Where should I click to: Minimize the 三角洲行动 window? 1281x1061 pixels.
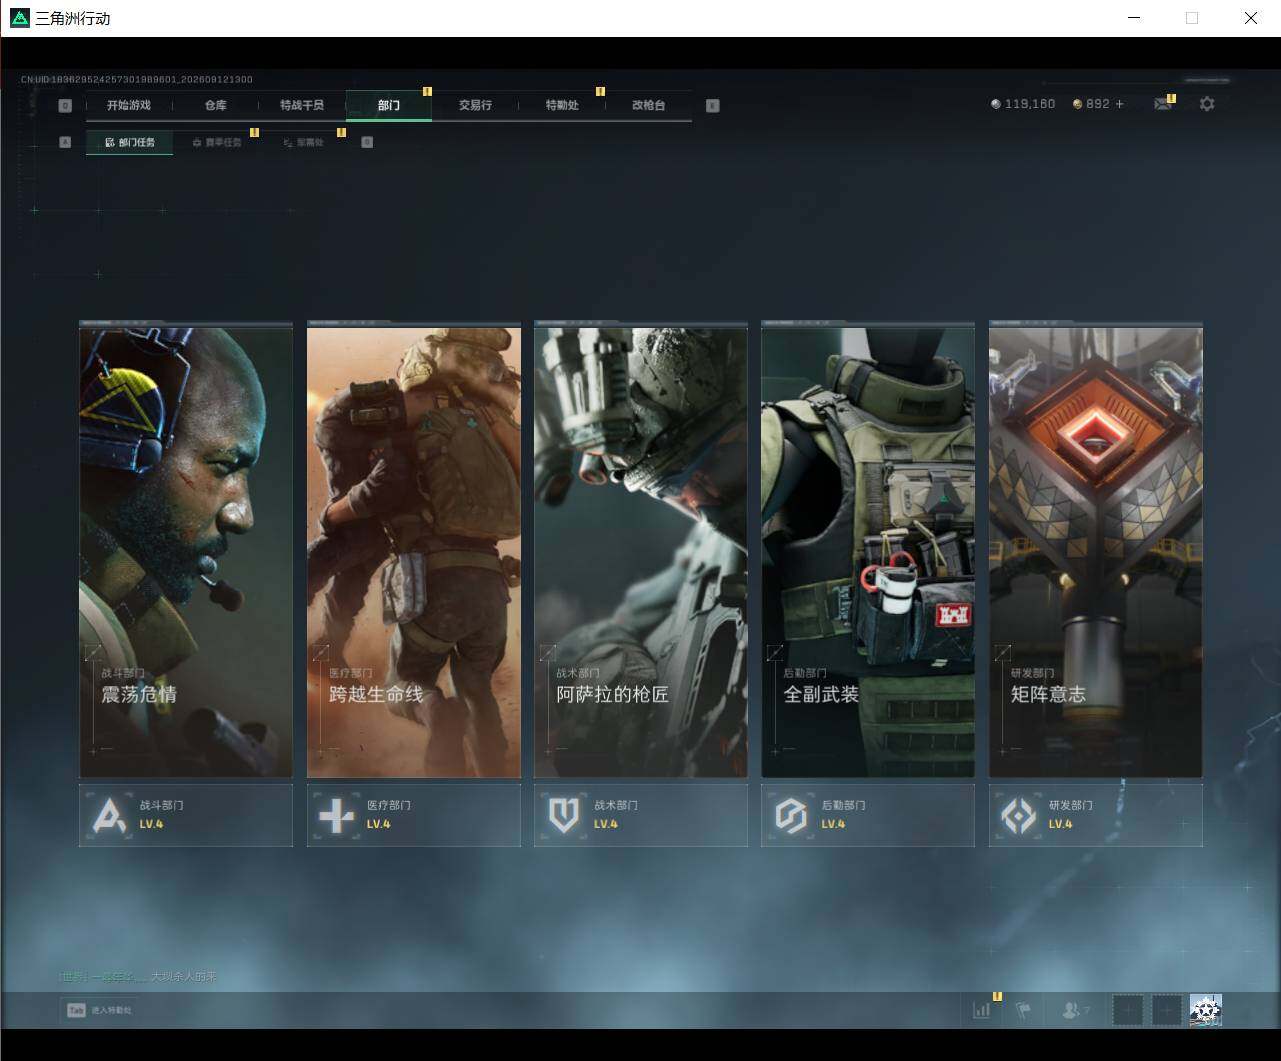pos(1134,18)
